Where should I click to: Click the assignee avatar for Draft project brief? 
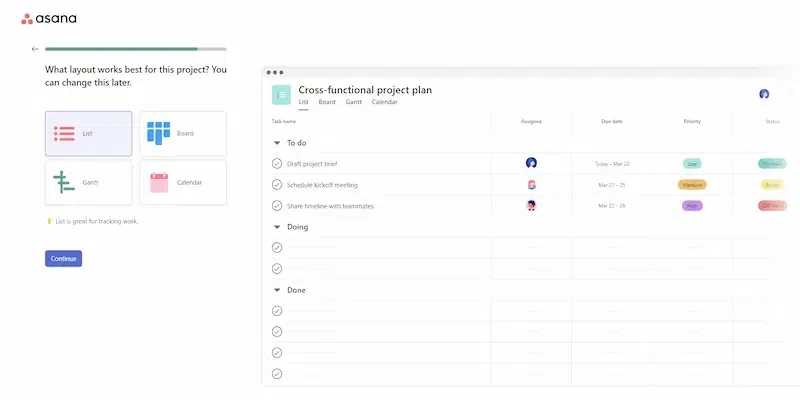click(x=531, y=163)
